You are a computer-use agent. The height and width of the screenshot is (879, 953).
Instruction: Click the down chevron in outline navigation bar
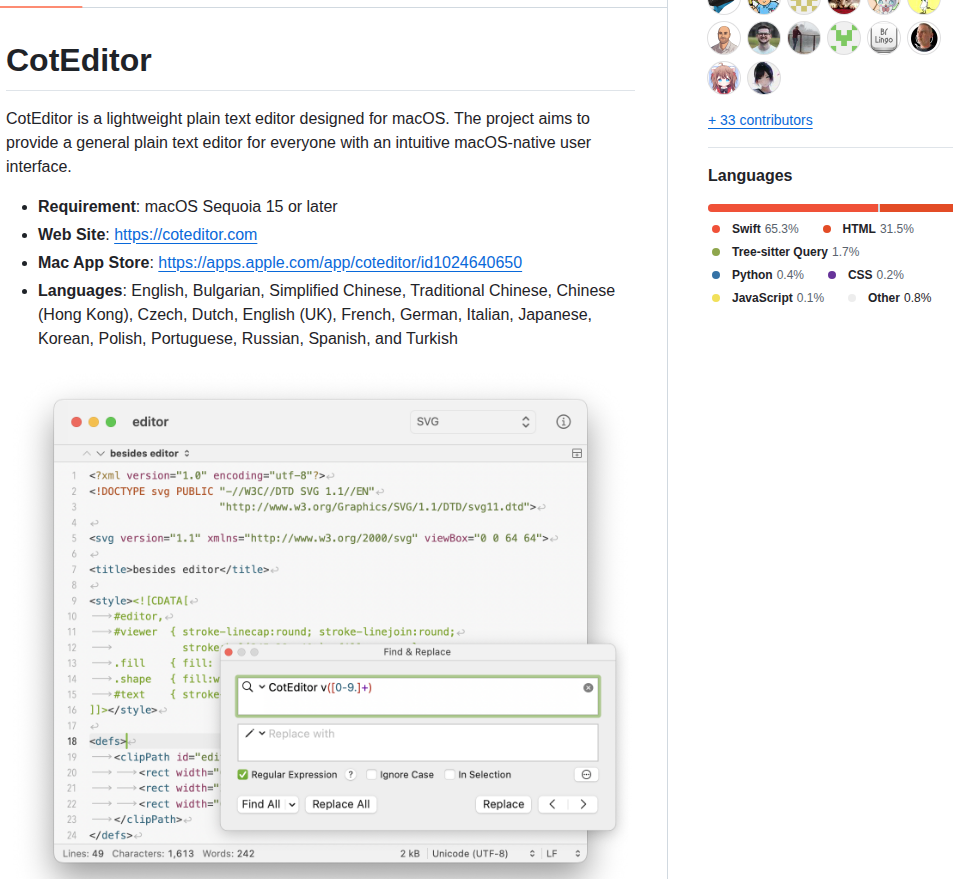tap(101, 453)
